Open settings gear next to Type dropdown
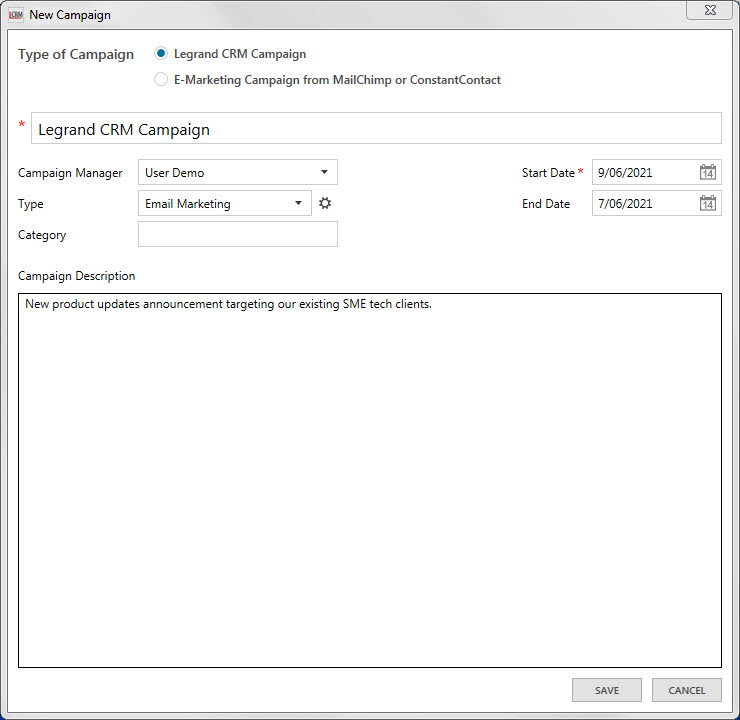740x720 pixels. click(x=325, y=203)
